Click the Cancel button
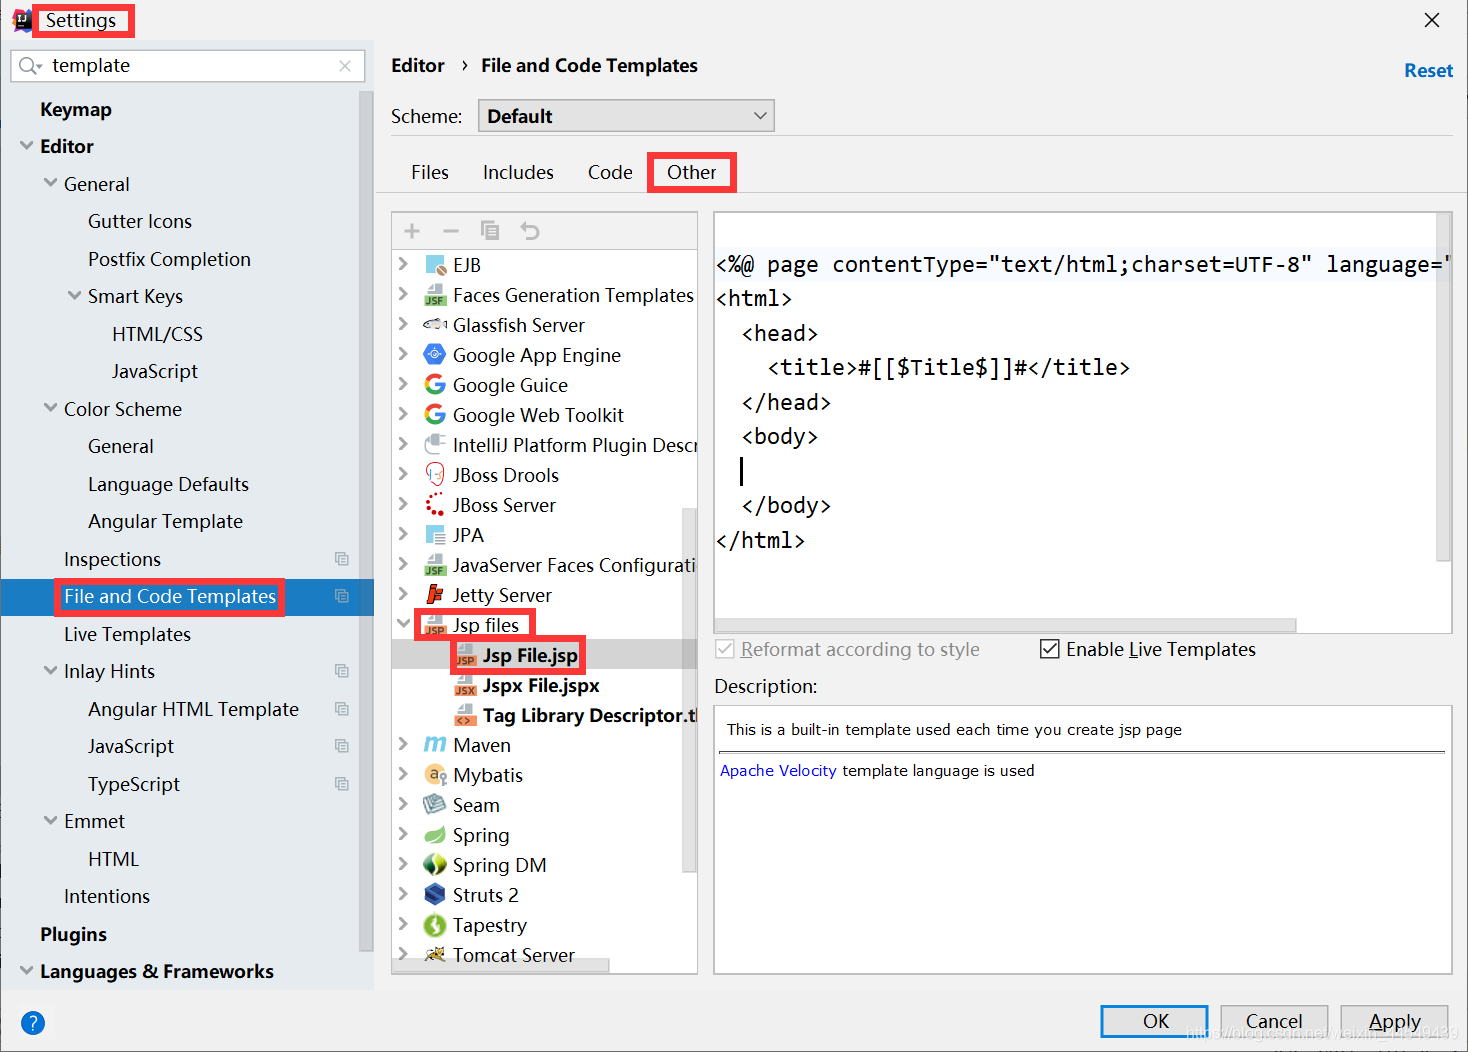The height and width of the screenshot is (1052, 1468). [1274, 1021]
